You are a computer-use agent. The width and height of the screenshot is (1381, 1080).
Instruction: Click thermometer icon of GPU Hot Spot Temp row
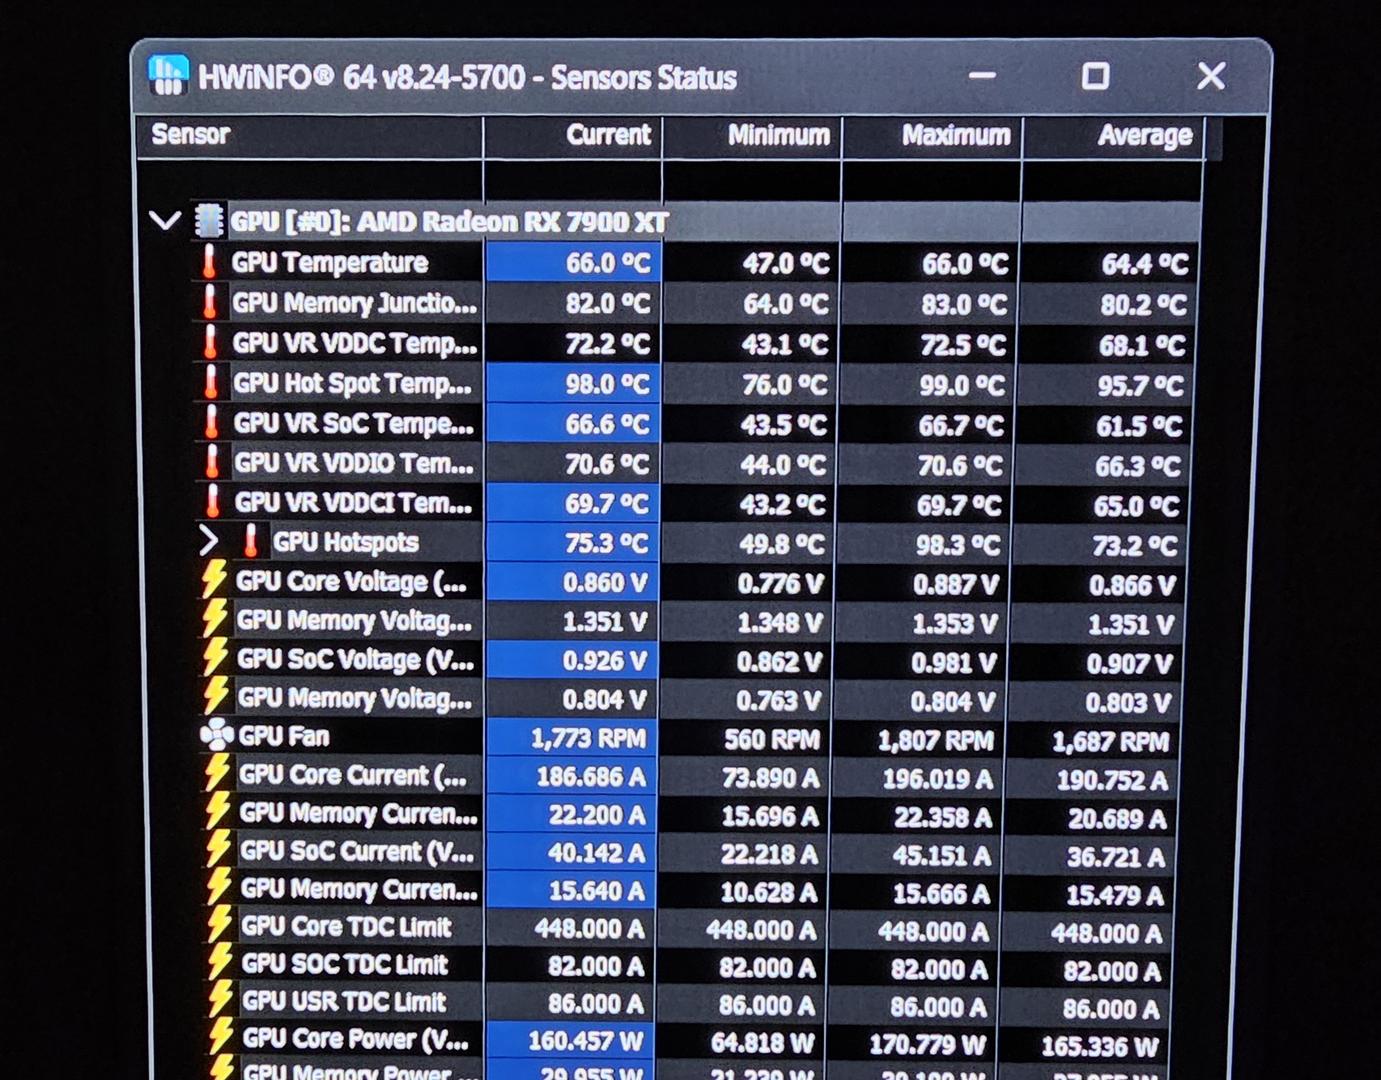211,382
